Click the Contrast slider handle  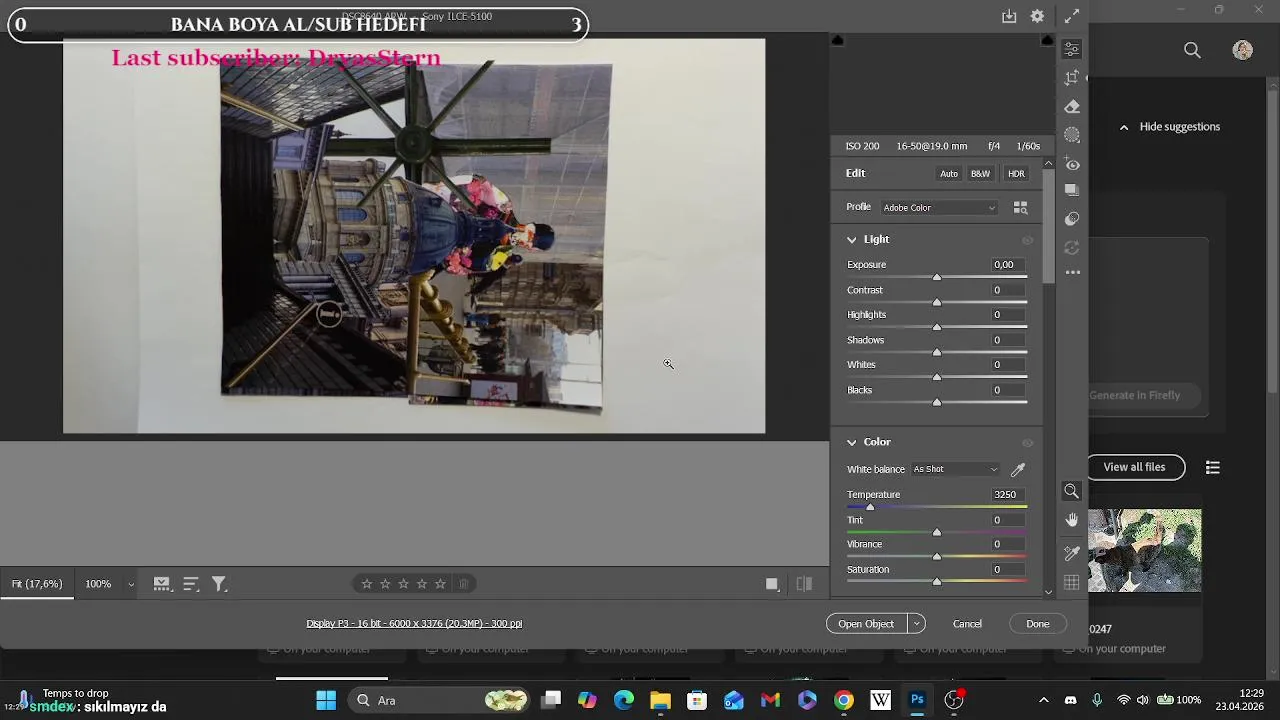click(x=937, y=302)
